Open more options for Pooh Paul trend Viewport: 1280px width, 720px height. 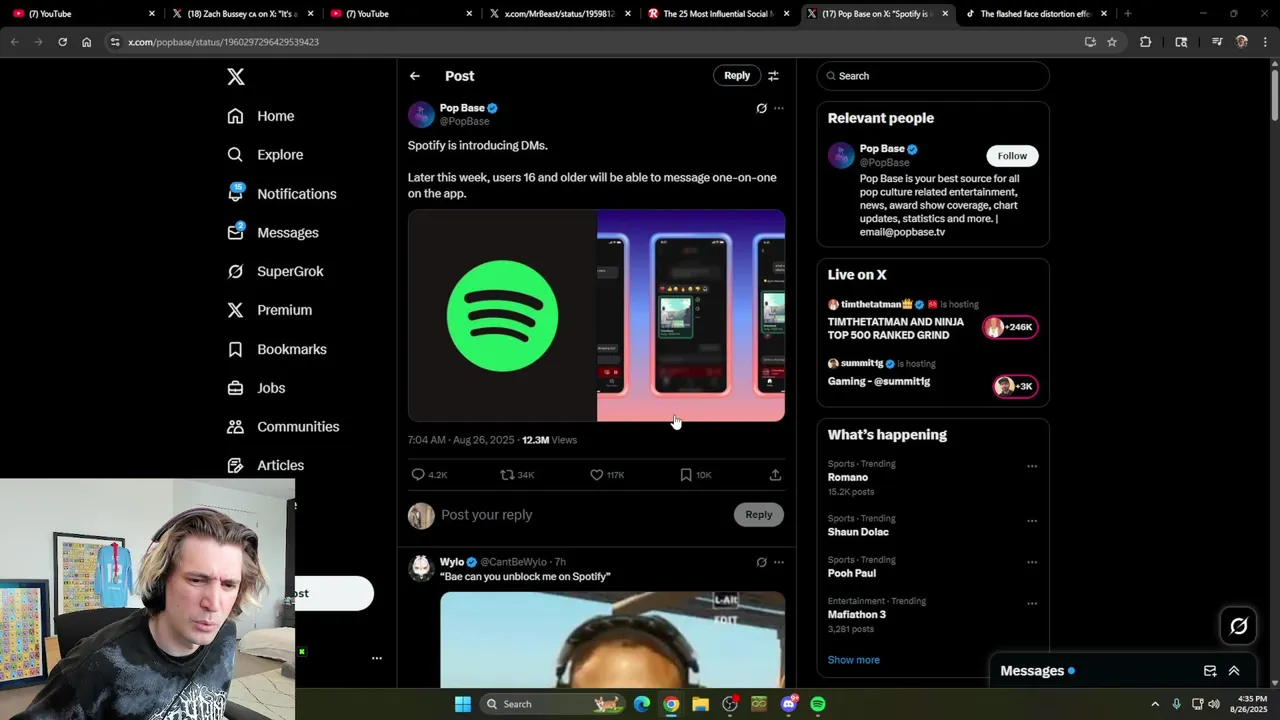[x=1032, y=562]
